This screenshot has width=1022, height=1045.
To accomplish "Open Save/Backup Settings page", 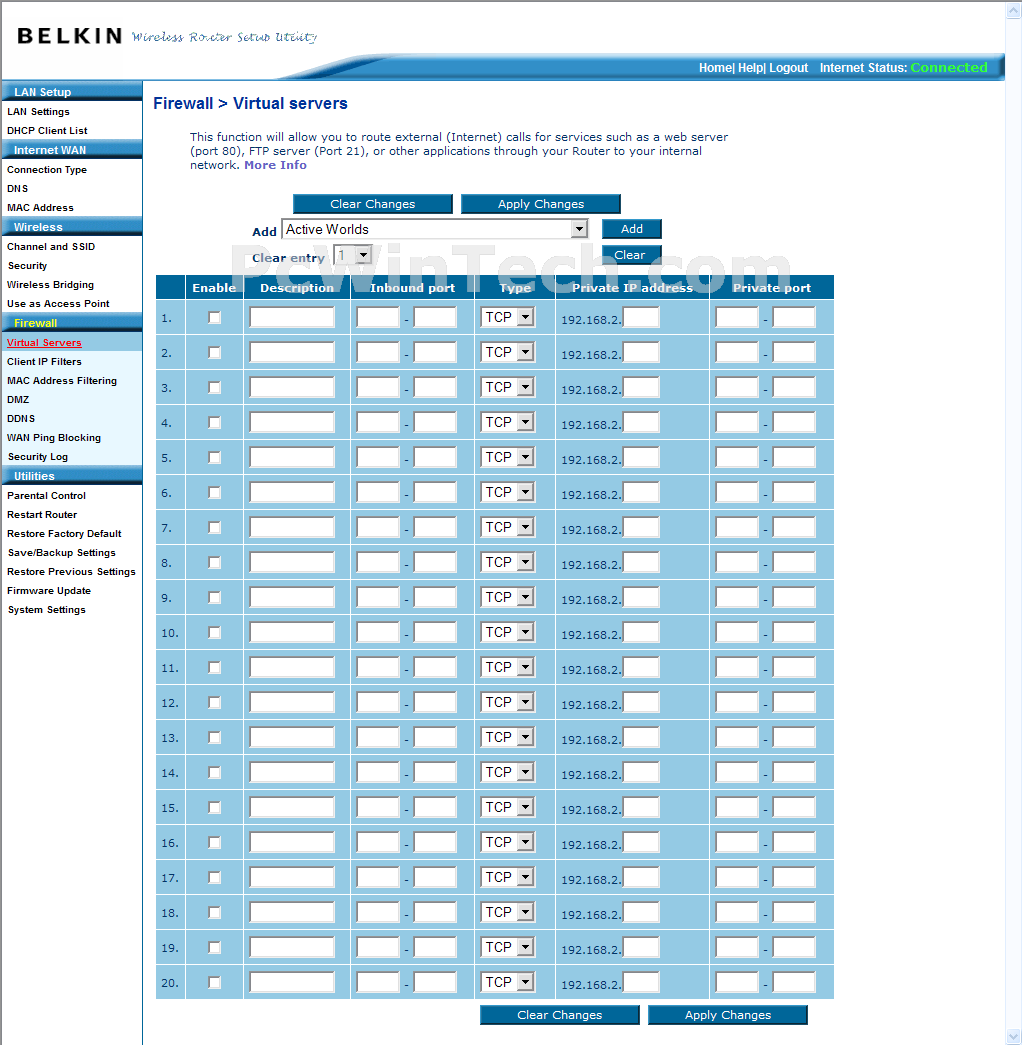I will pos(61,553).
